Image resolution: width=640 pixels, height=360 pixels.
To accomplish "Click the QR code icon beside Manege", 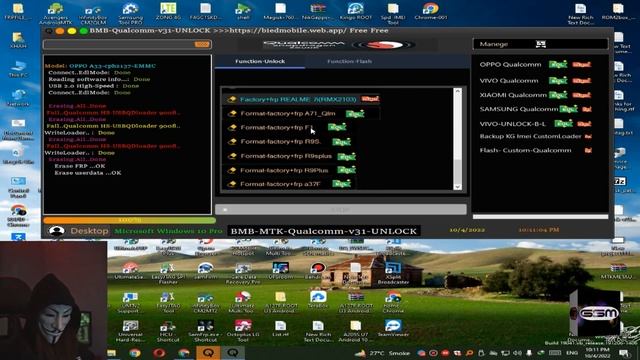I will pyautogui.click(x=541, y=44).
